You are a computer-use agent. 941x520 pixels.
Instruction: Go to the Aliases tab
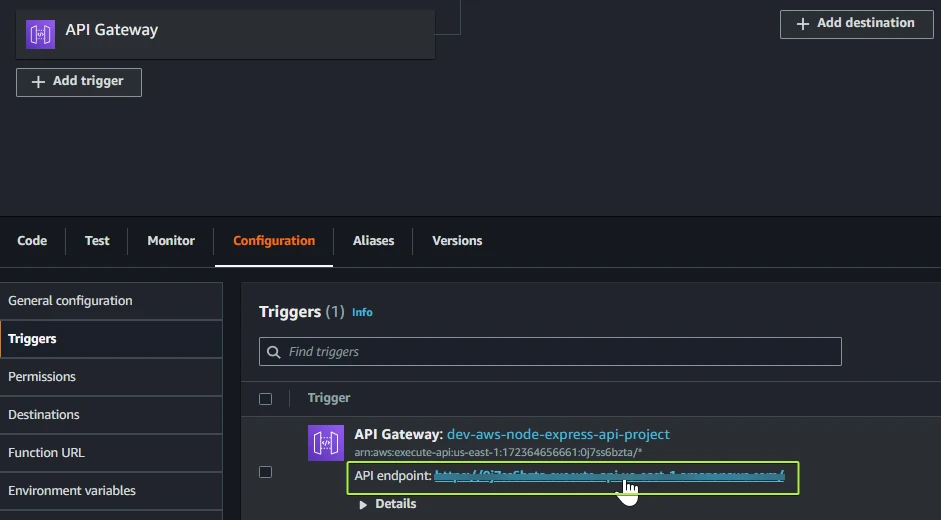click(373, 241)
